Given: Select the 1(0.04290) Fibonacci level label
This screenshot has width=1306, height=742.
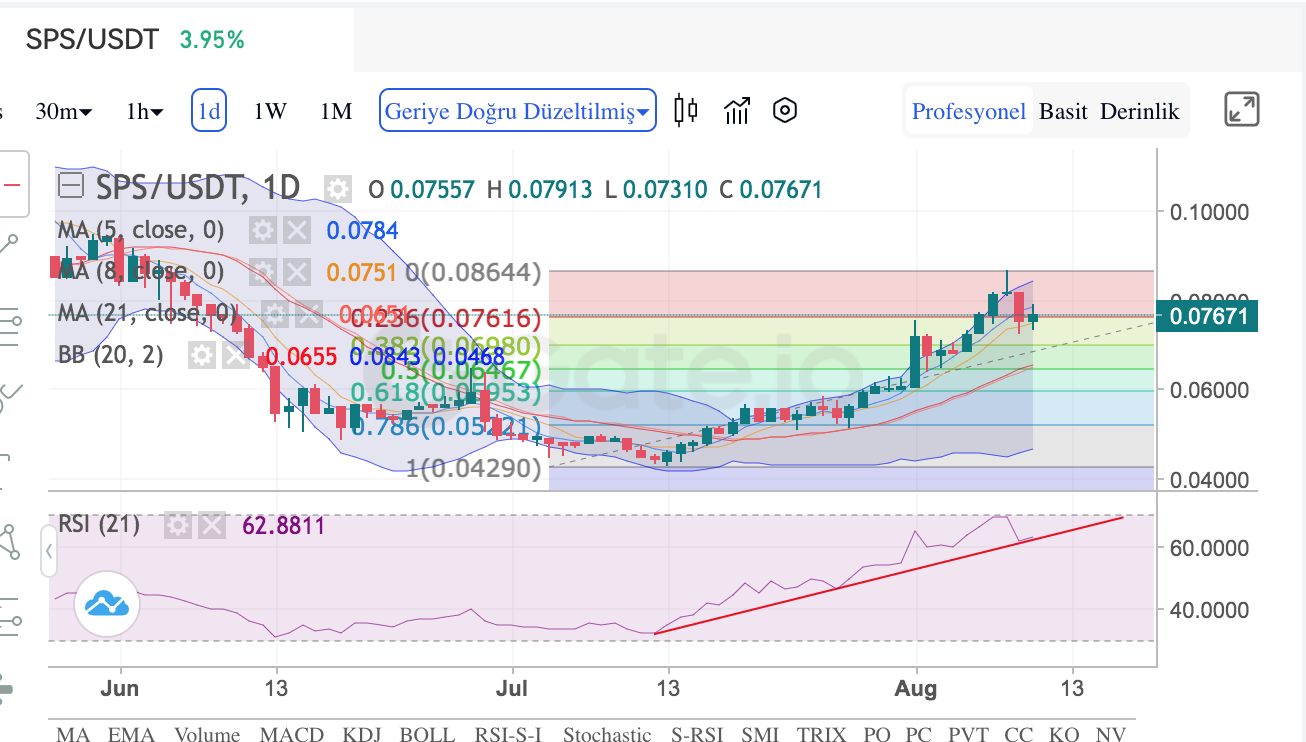Looking at the screenshot, I should (x=474, y=467).
